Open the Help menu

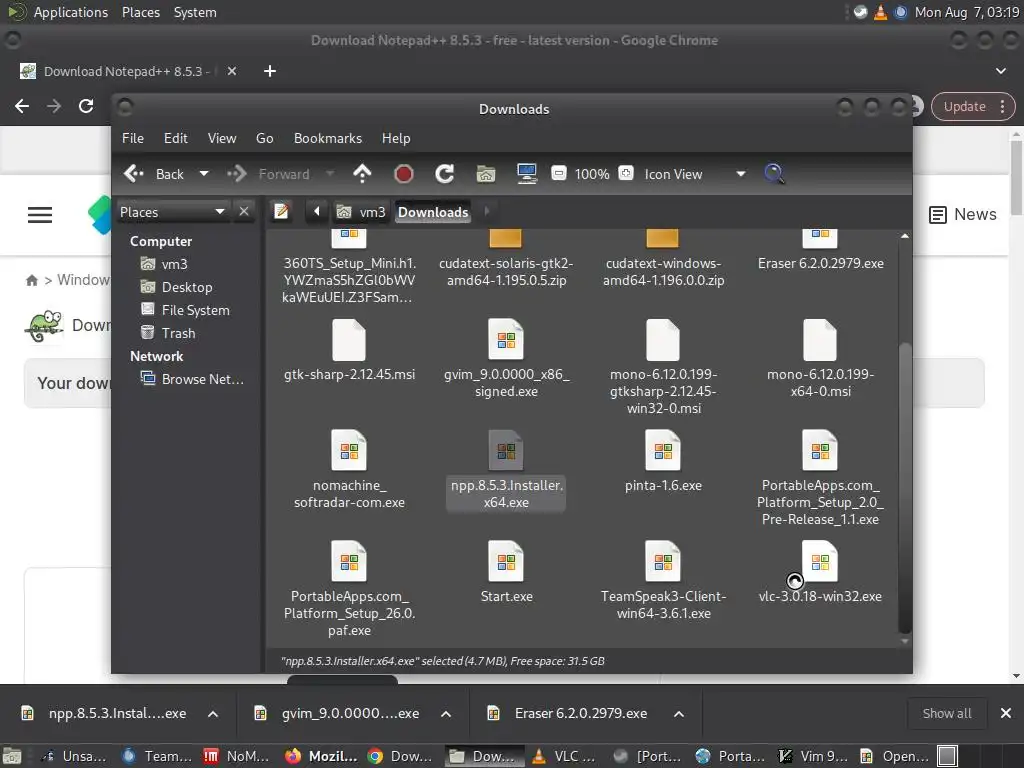(x=396, y=138)
